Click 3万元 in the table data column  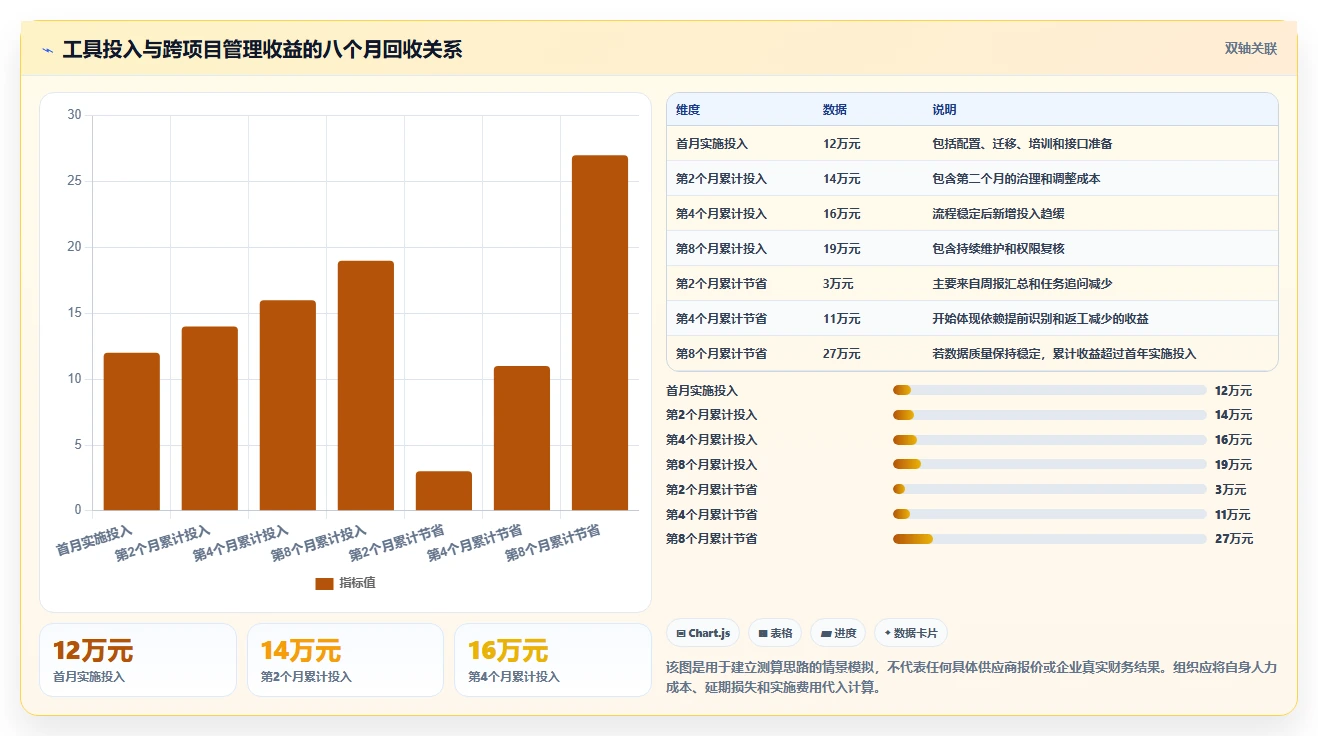pos(838,284)
